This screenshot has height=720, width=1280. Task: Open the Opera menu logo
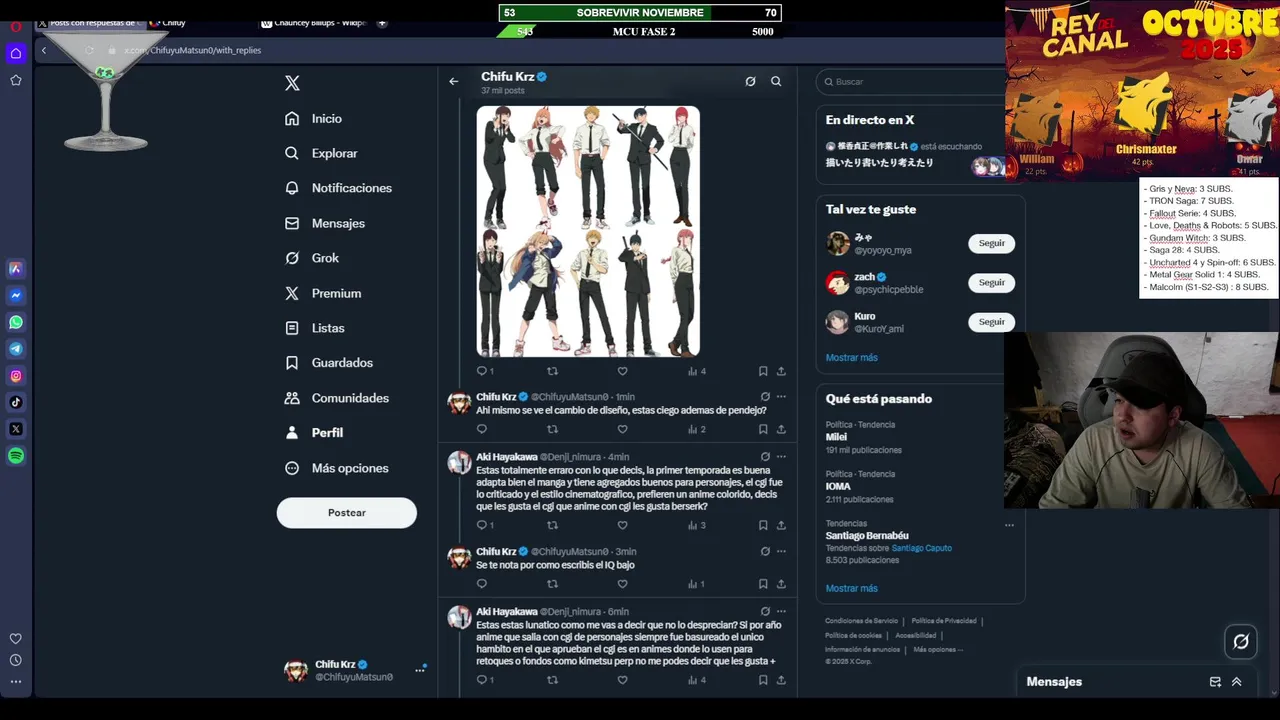tap(16, 25)
